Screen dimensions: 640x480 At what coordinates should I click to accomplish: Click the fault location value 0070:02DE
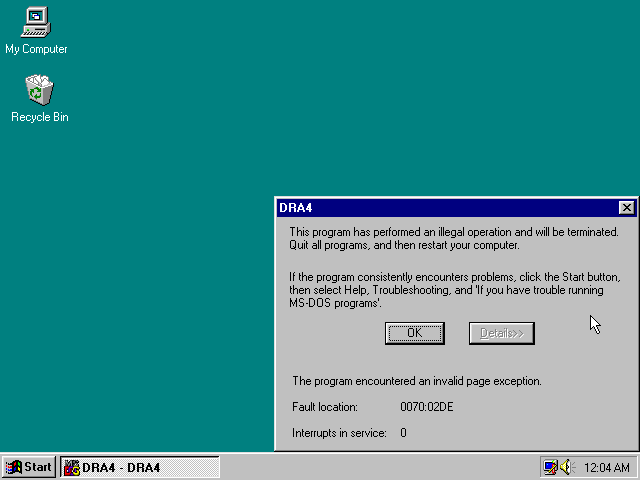(427, 407)
